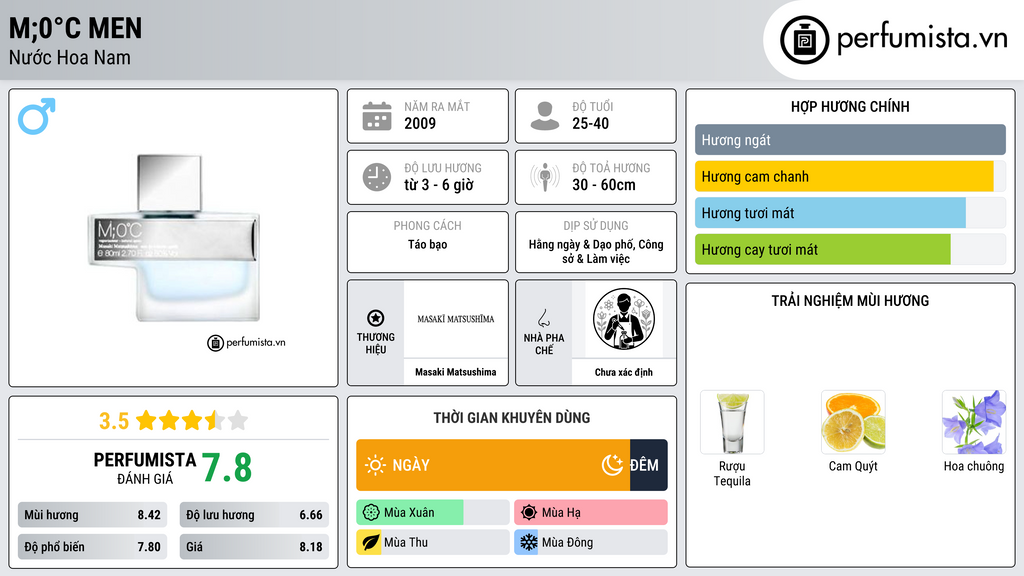Click the Chưa xác định perfumer label

tap(624, 372)
